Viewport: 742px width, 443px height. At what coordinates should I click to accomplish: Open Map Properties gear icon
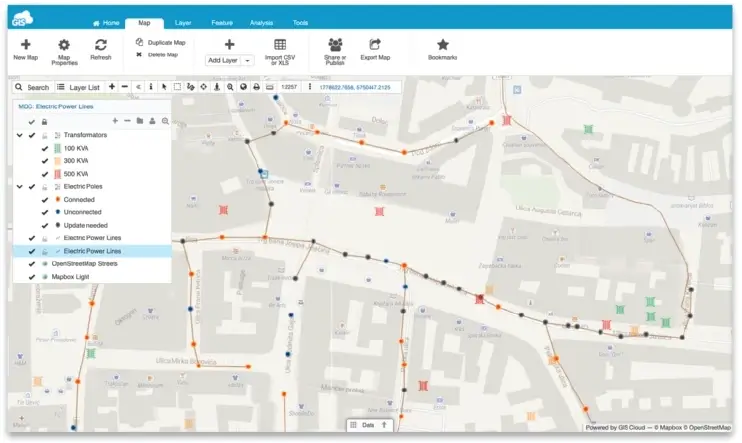point(64,45)
